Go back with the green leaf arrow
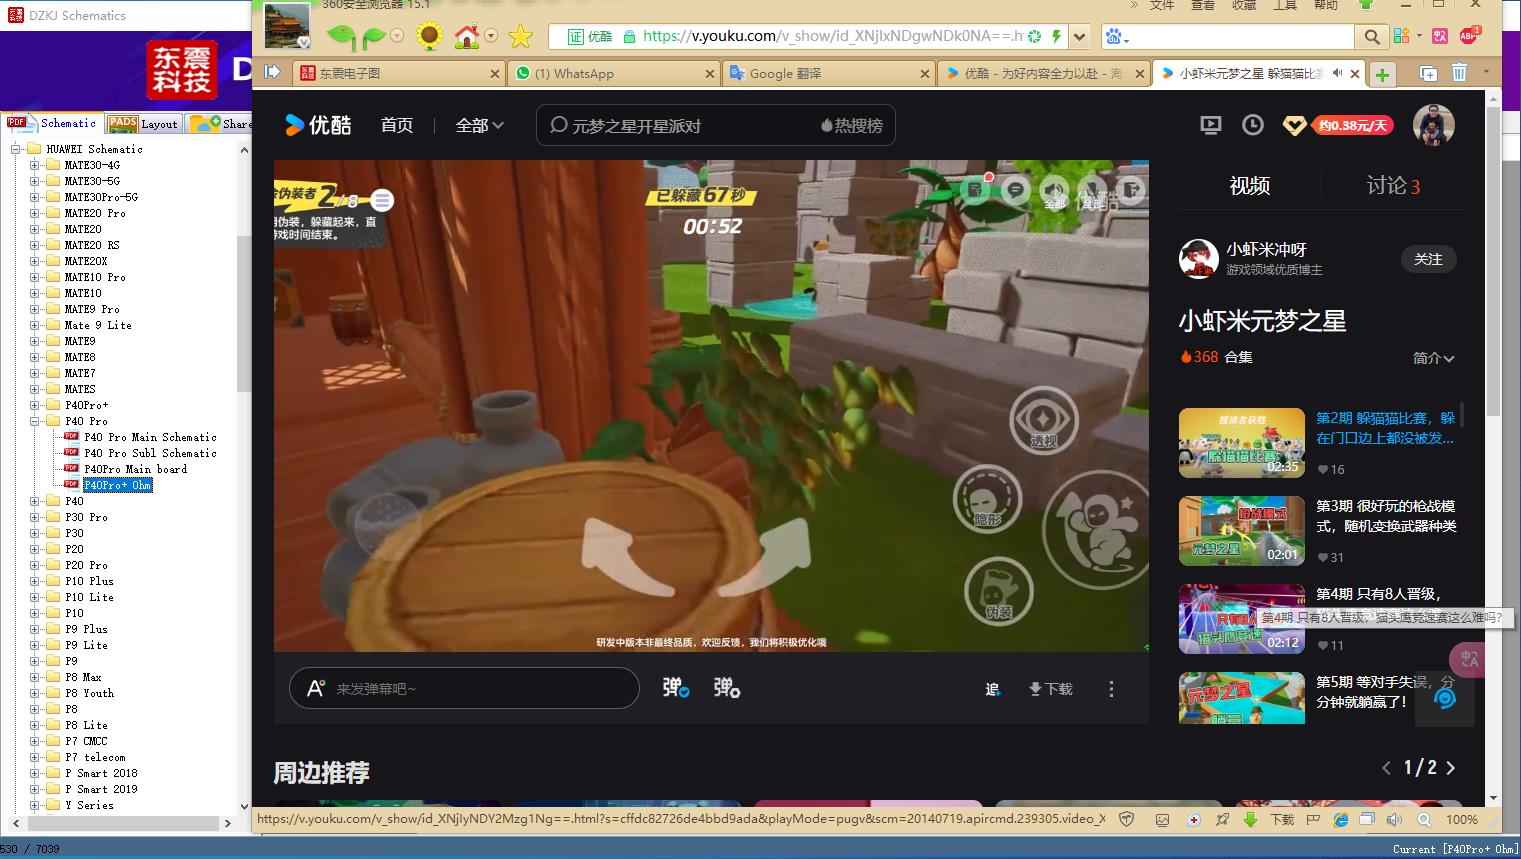The image size is (1521, 859). (341, 38)
